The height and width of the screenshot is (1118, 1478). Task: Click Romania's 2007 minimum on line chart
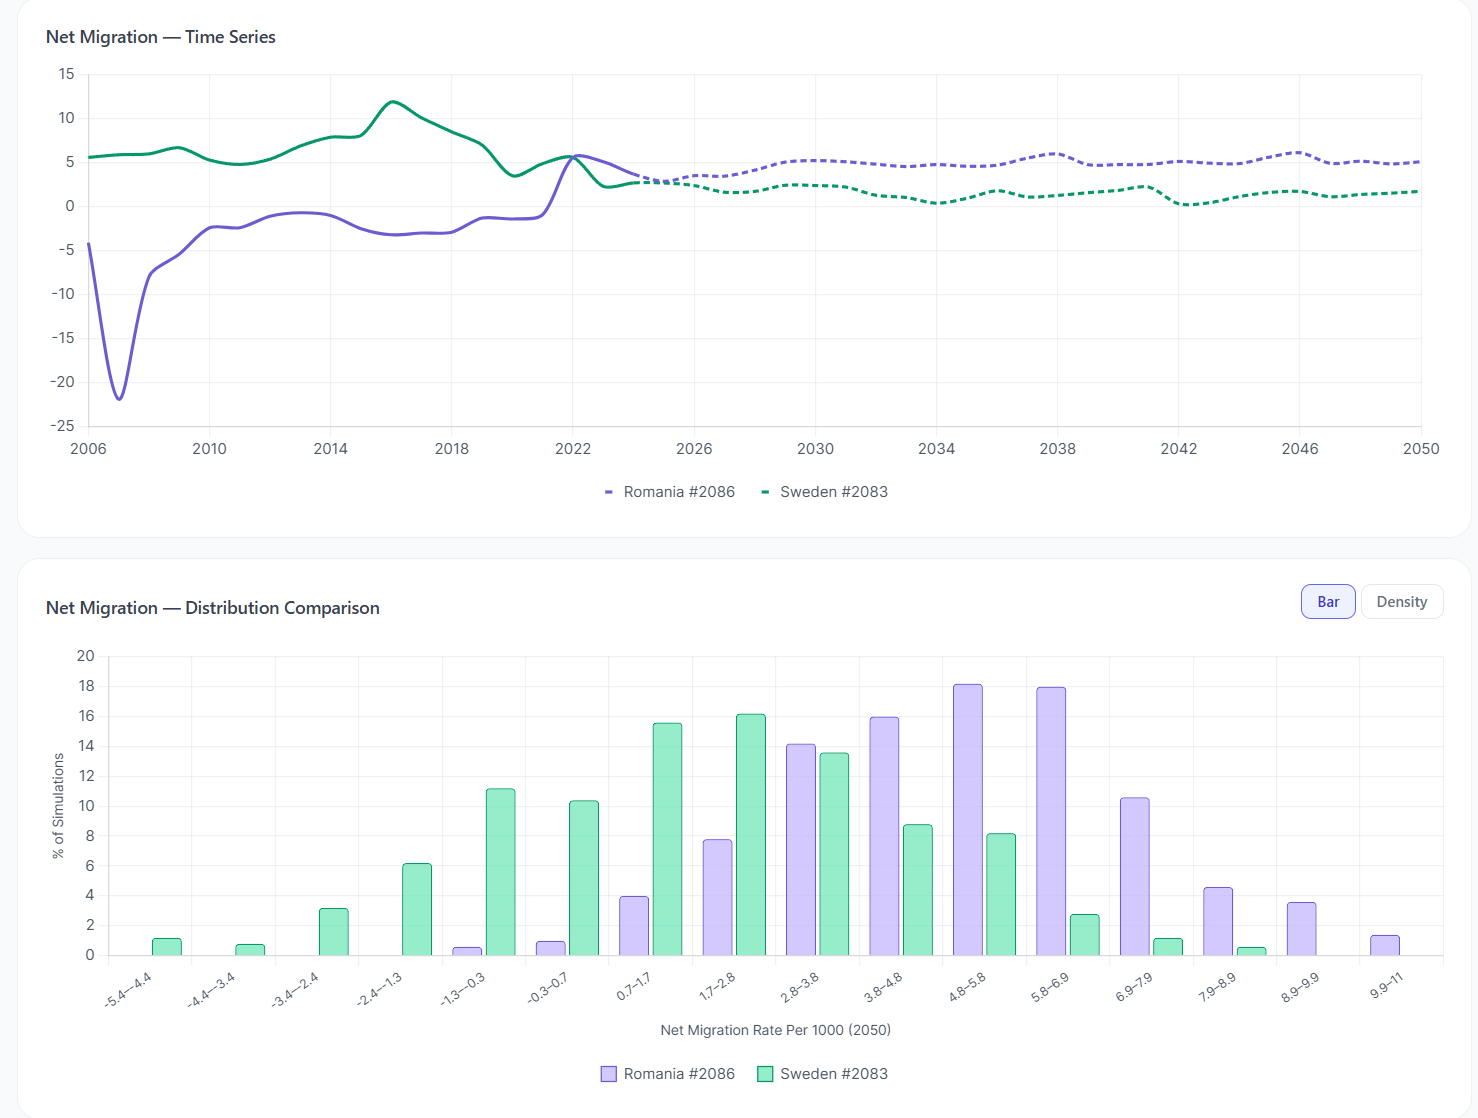tap(119, 399)
